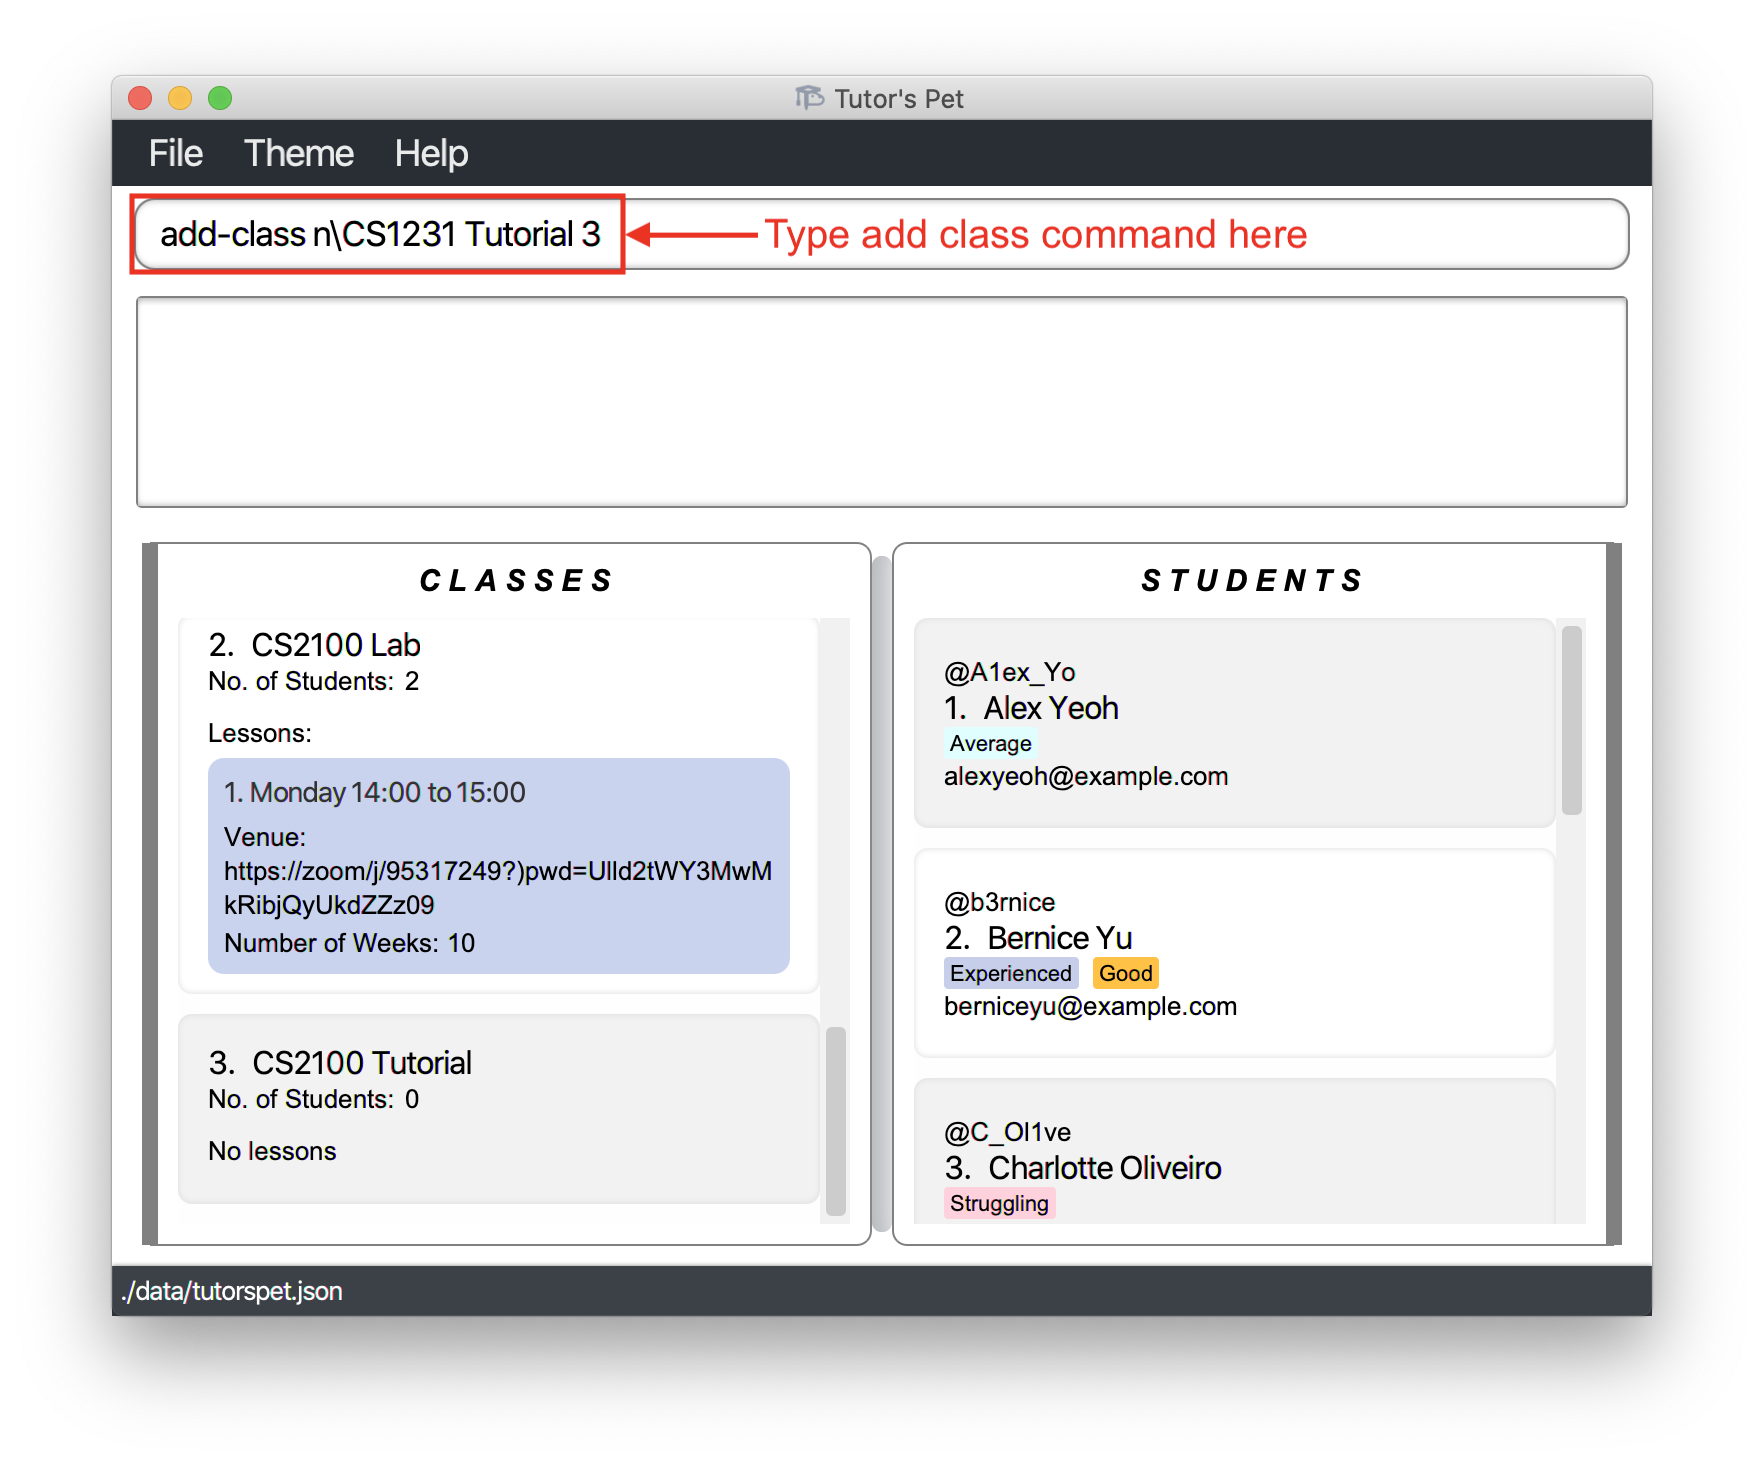Click the @b3rnice telegram handle
Screen dimensions: 1764x1464
[x=999, y=902]
